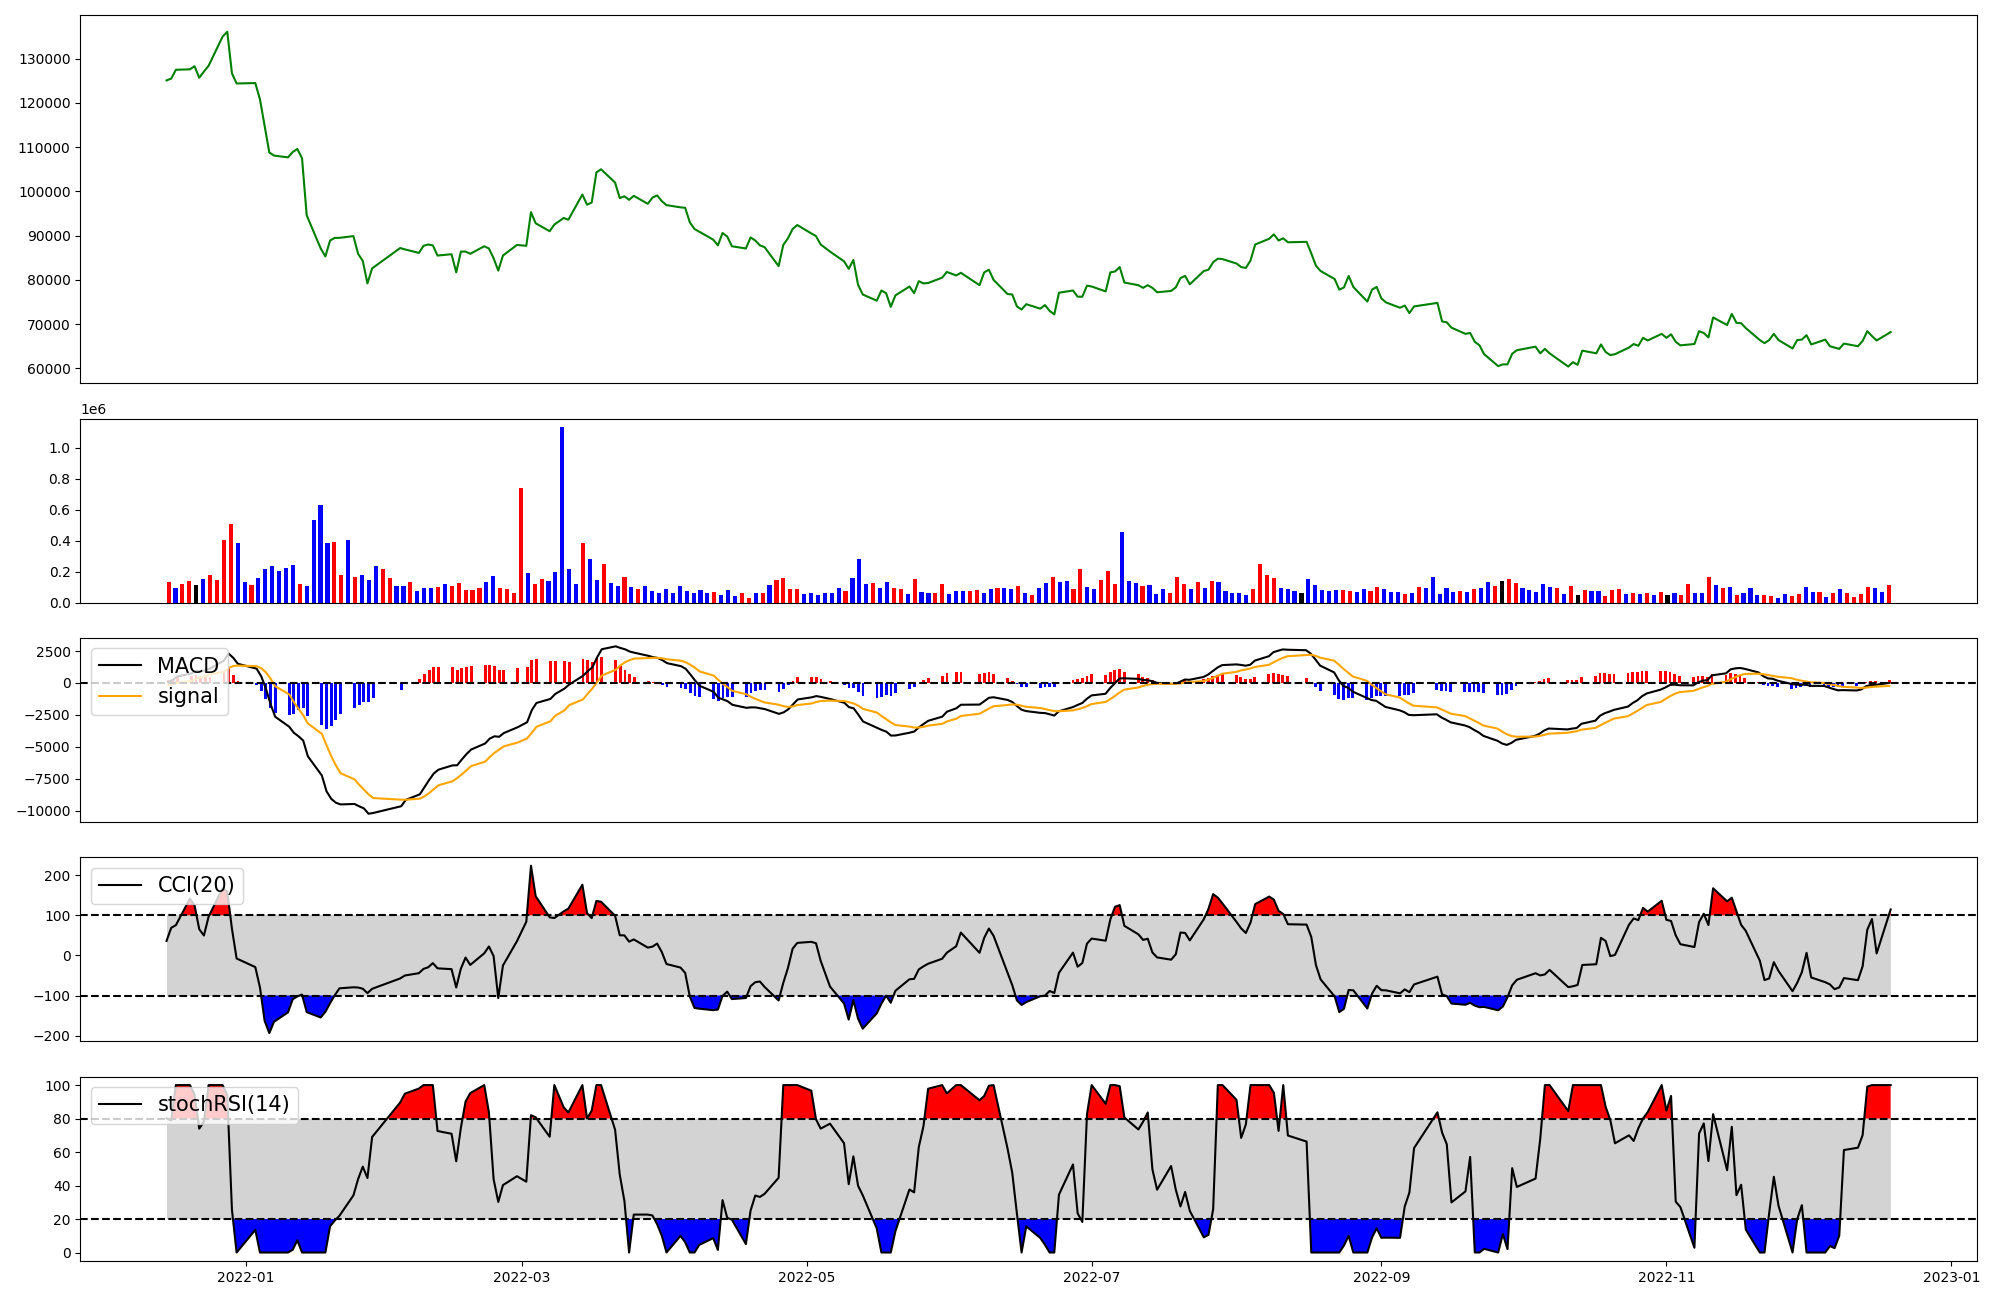Screen dimensions: 2000x1300
Task: Click the 2022-03 x-axis label
Action: (522, 1277)
